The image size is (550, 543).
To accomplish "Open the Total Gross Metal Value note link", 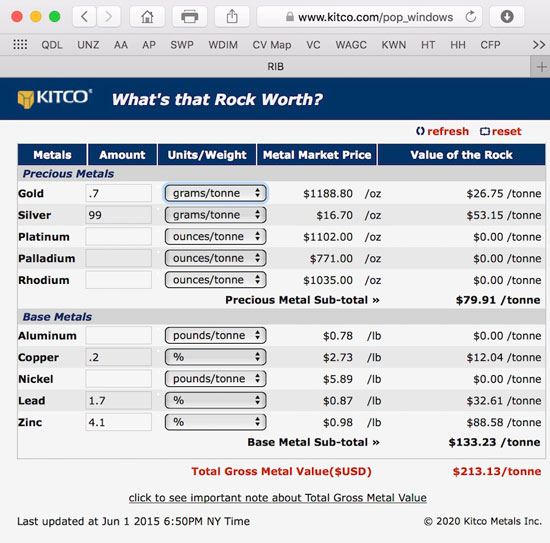I will click(277, 497).
